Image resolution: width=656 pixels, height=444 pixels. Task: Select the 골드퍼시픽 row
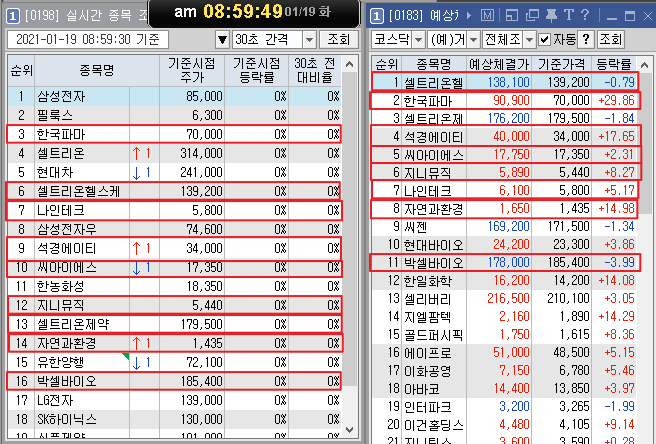505,335
